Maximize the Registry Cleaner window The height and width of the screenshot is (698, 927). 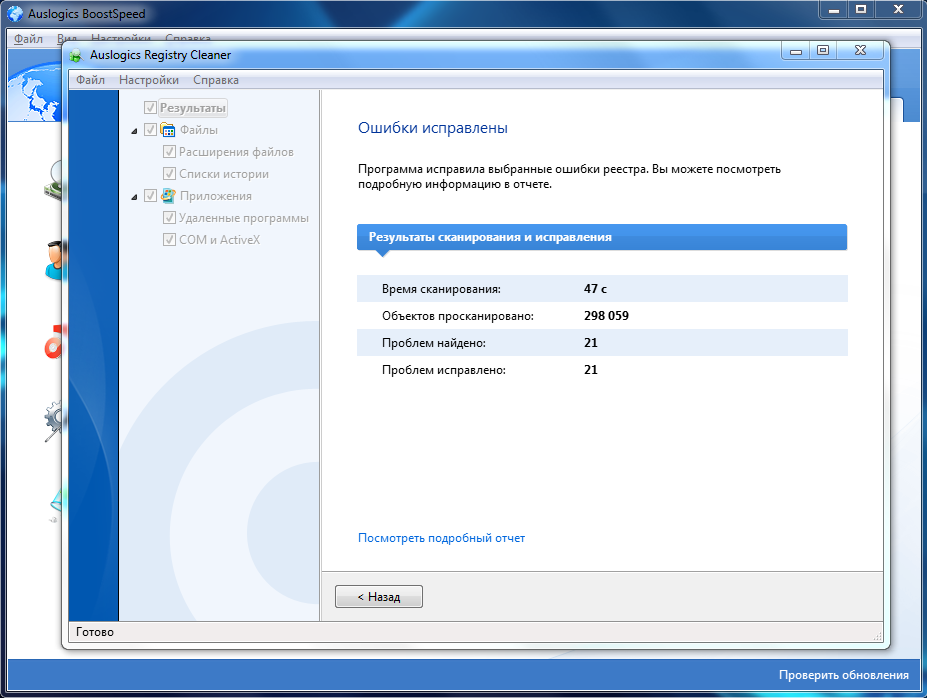pyautogui.click(x=823, y=50)
